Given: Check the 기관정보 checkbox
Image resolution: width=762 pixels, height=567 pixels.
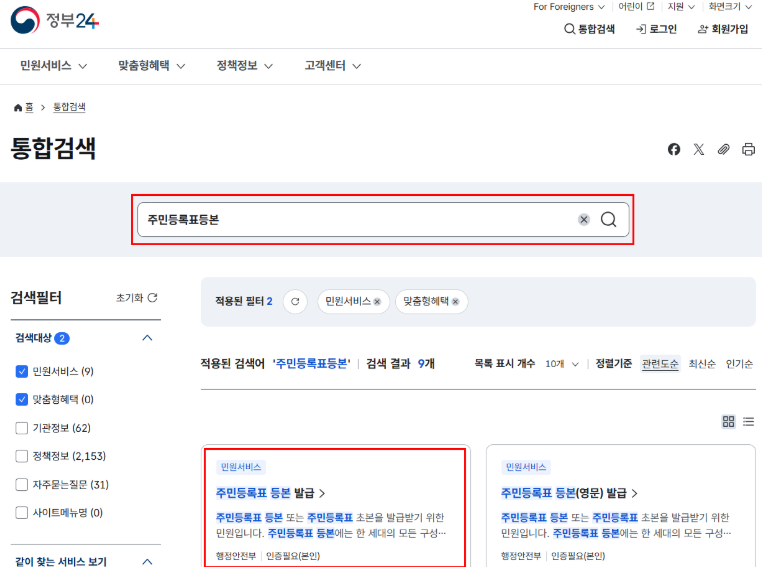Looking at the screenshot, I should pos(22,428).
